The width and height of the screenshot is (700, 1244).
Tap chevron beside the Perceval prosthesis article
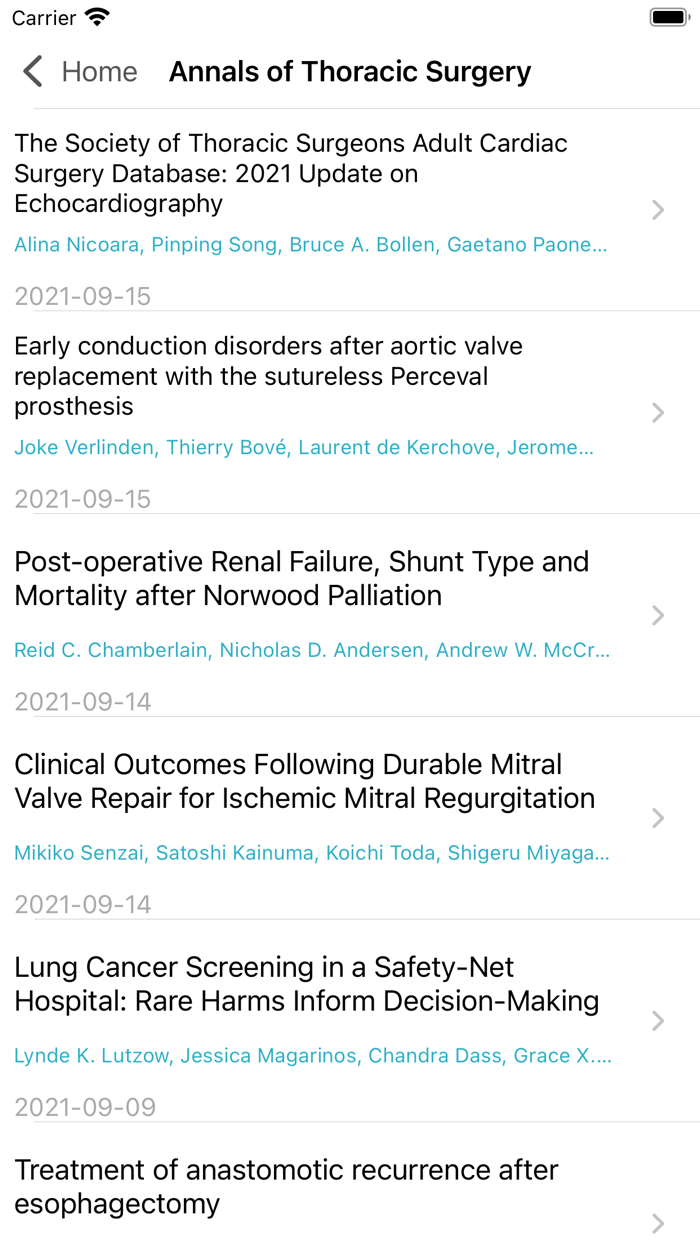[x=658, y=413]
